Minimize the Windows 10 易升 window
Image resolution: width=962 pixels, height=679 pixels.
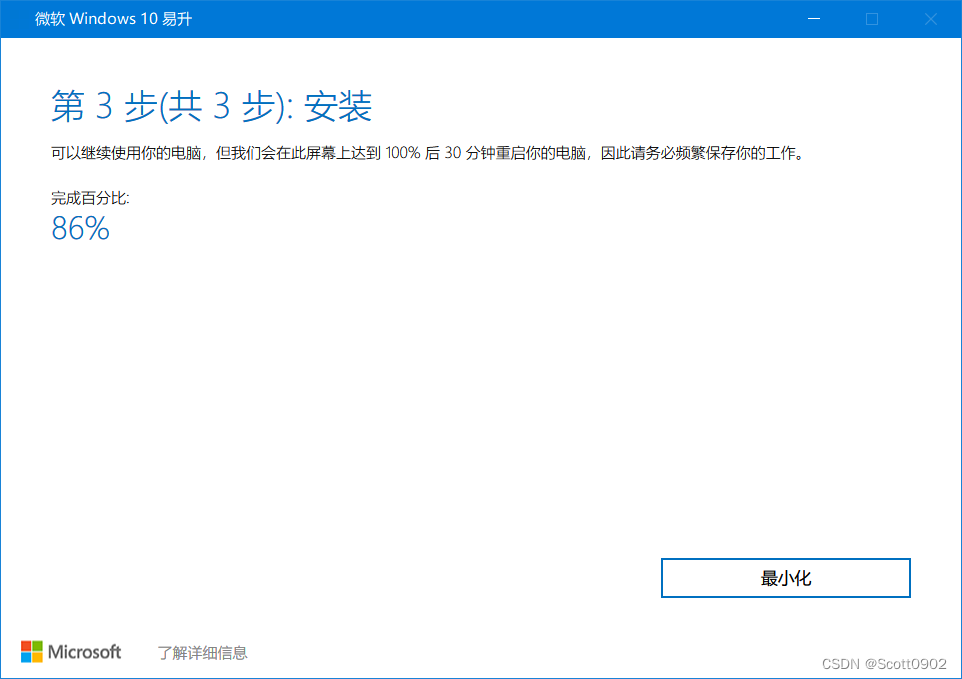coord(814,19)
